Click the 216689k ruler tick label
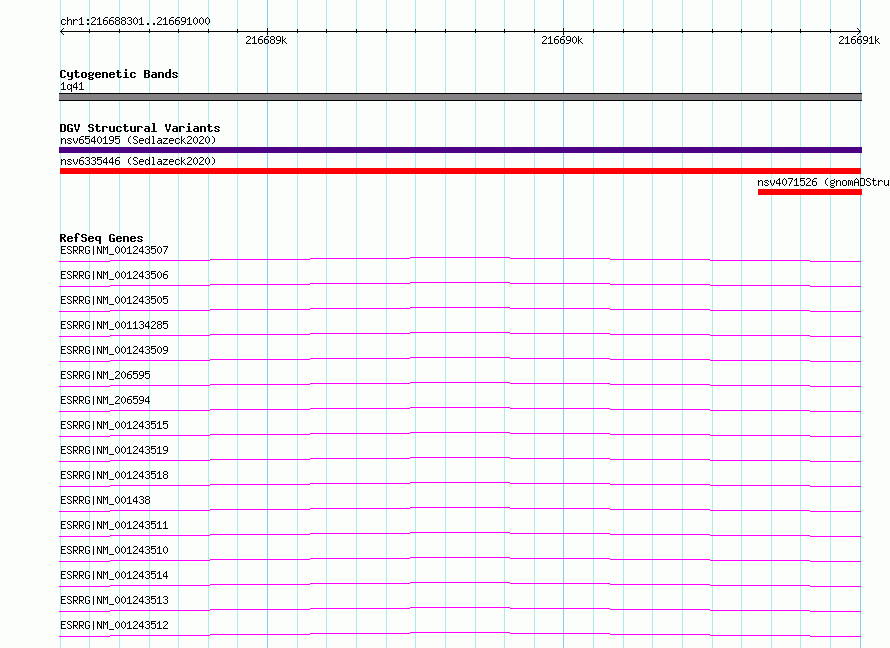The image size is (890, 648). 266,40
